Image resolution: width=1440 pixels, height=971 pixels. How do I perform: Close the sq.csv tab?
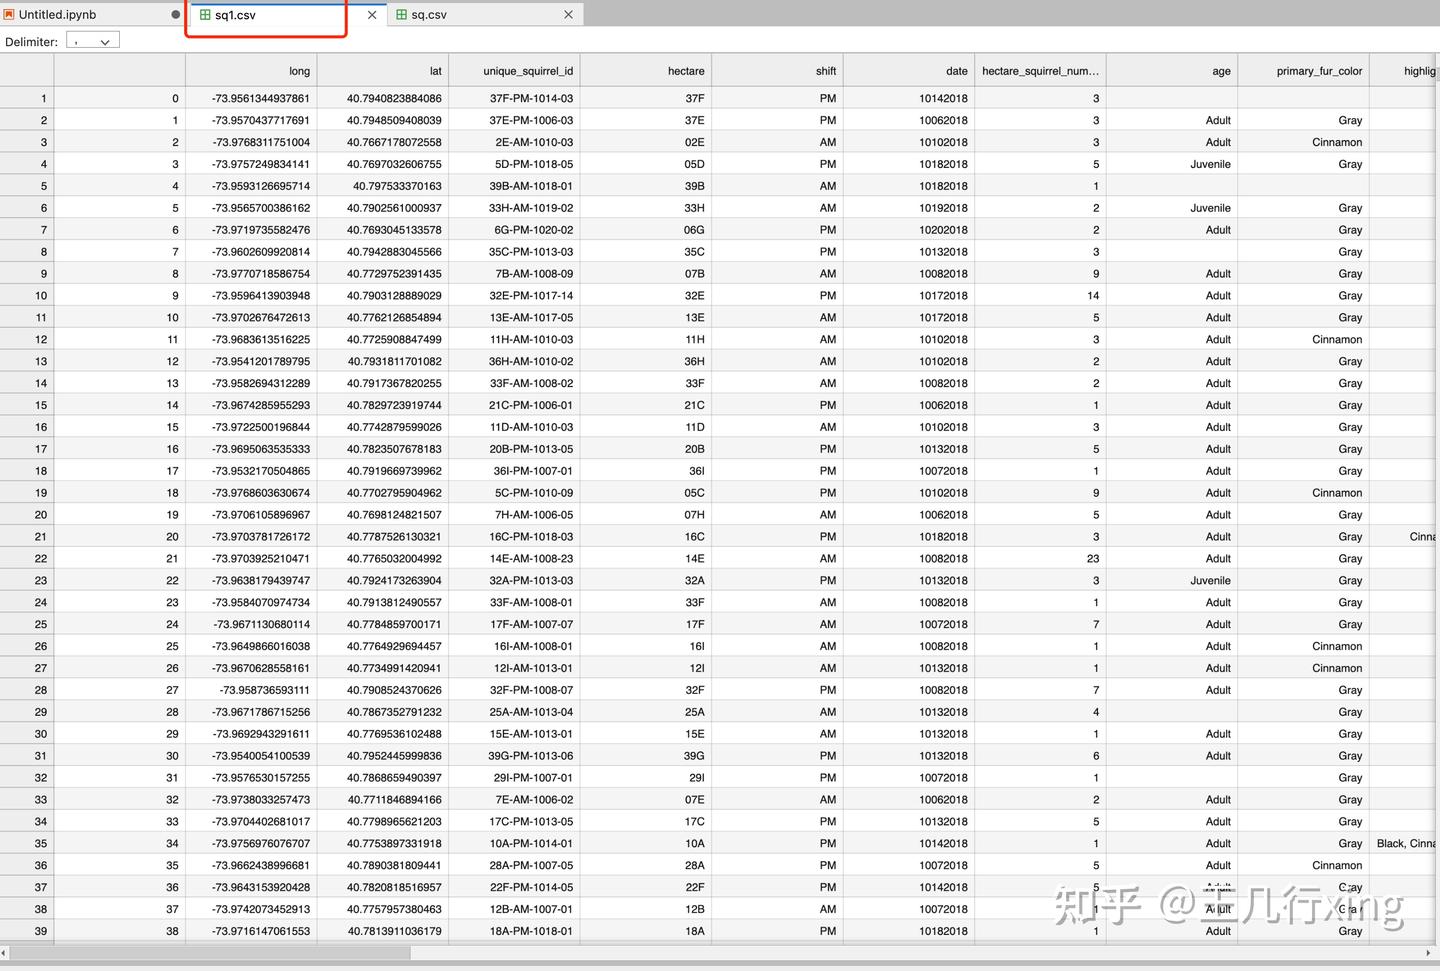(x=568, y=14)
